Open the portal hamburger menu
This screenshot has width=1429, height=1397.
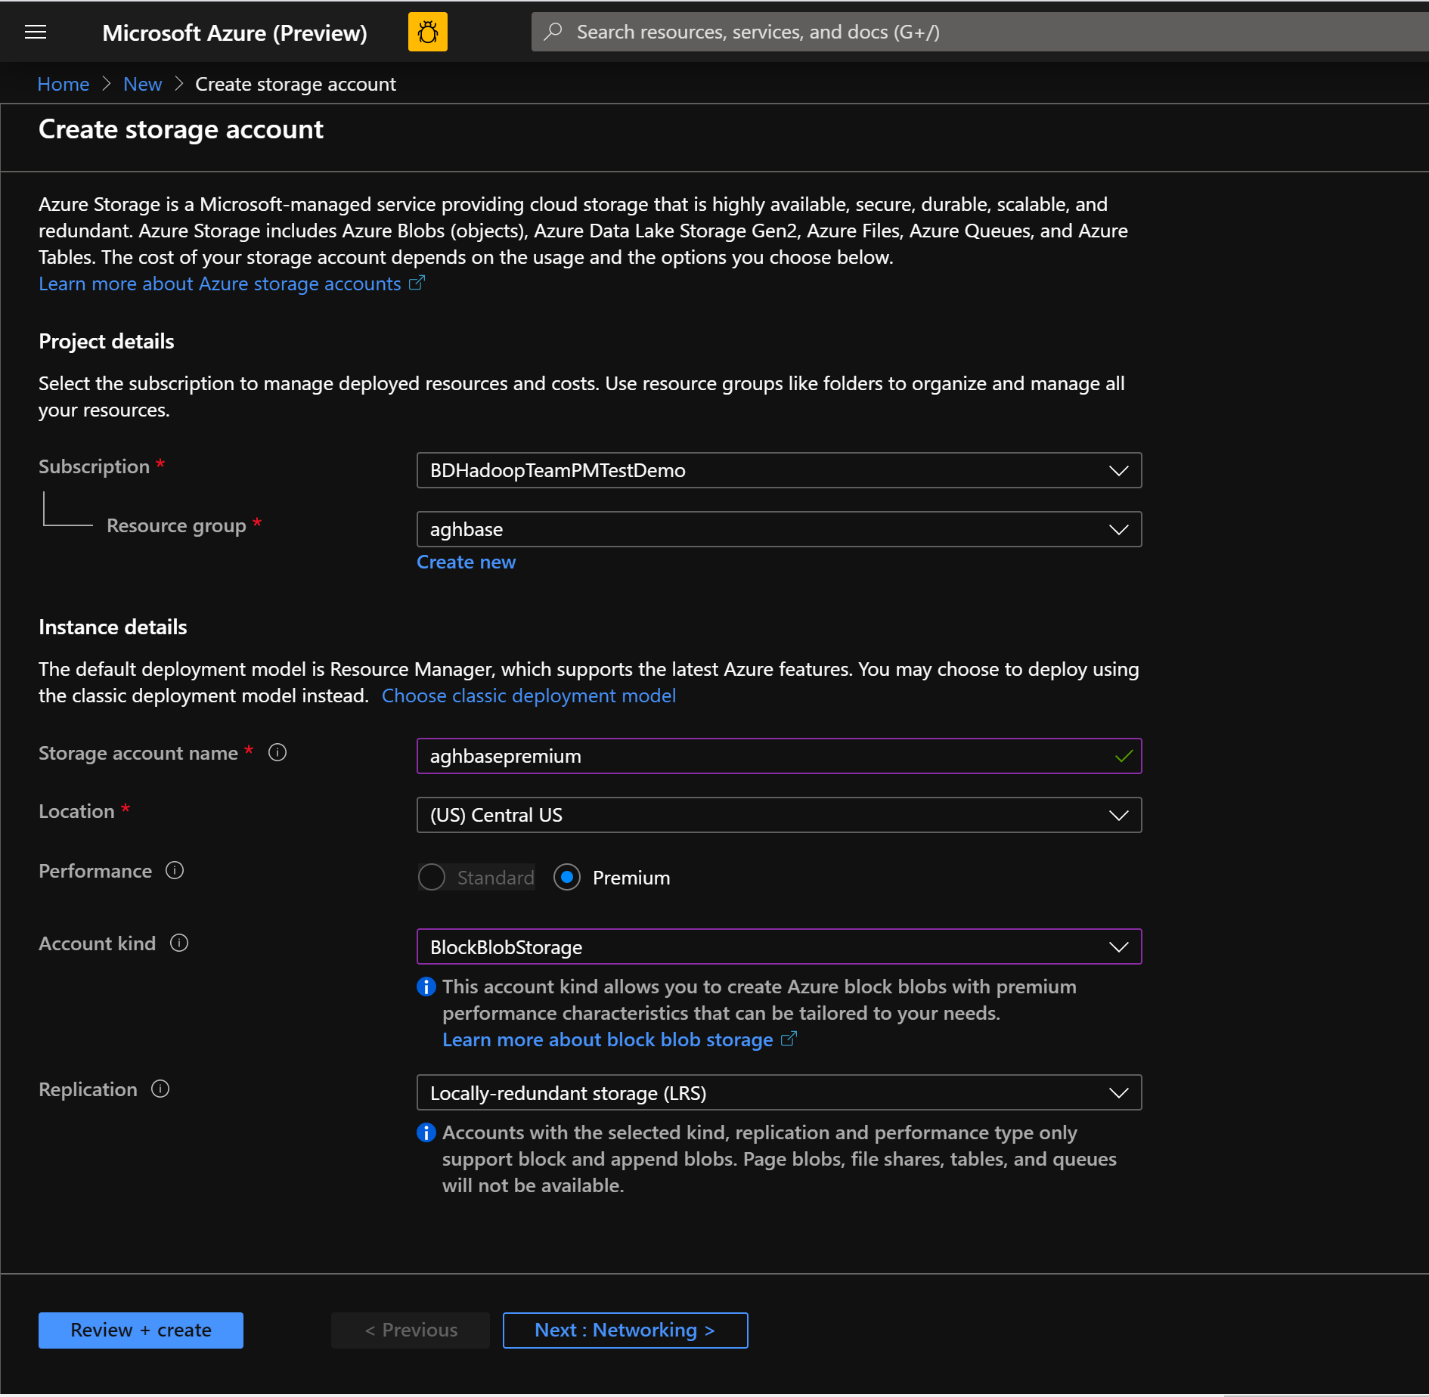[x=35, y=31]
